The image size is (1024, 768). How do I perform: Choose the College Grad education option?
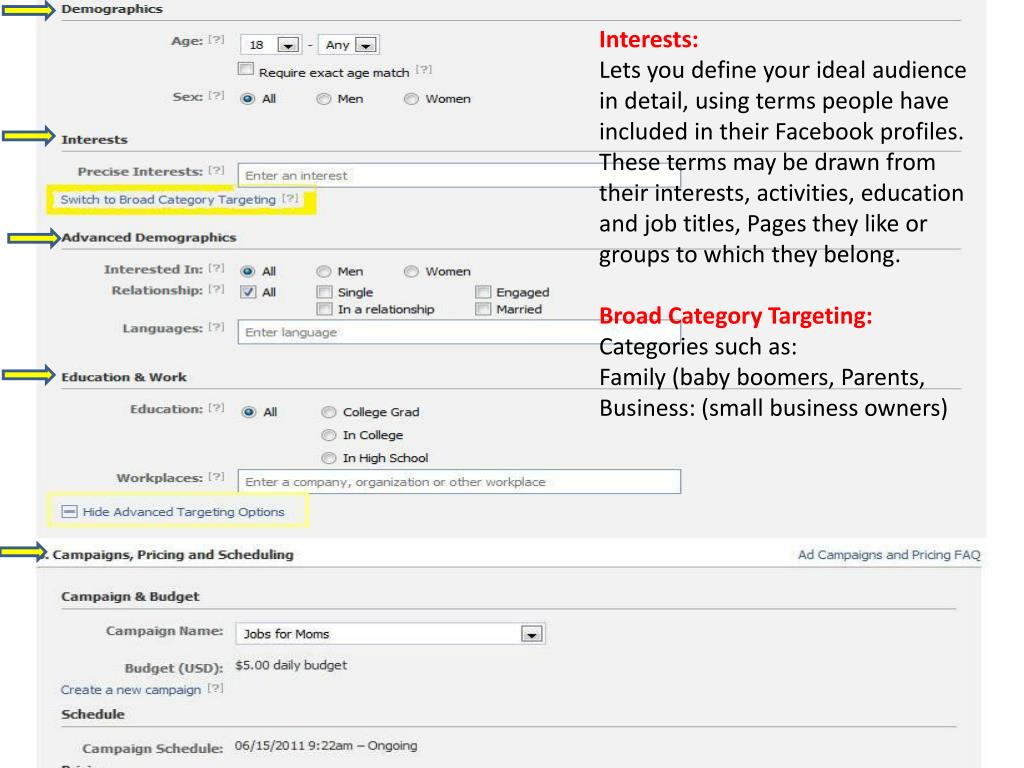pyautogui.click(x=328, y=412)
